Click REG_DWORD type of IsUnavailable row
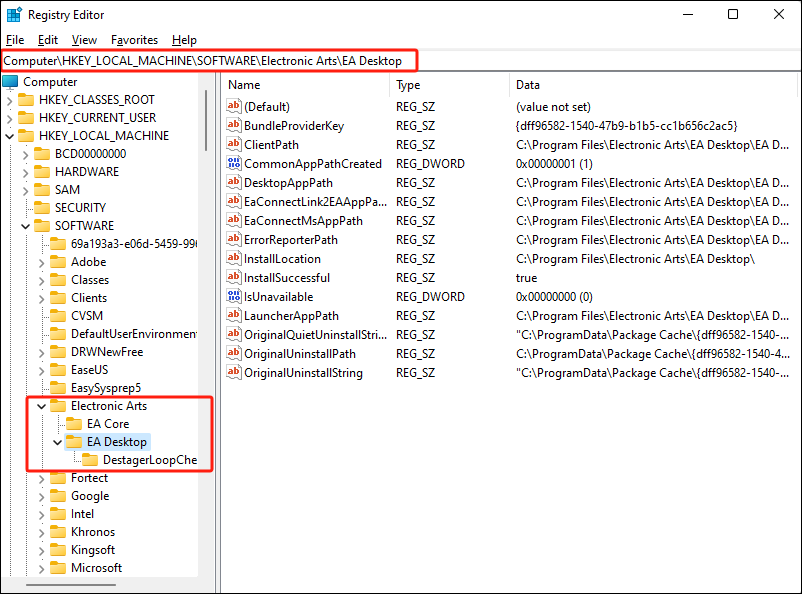 pyautogui.click(x=430, y=297)
